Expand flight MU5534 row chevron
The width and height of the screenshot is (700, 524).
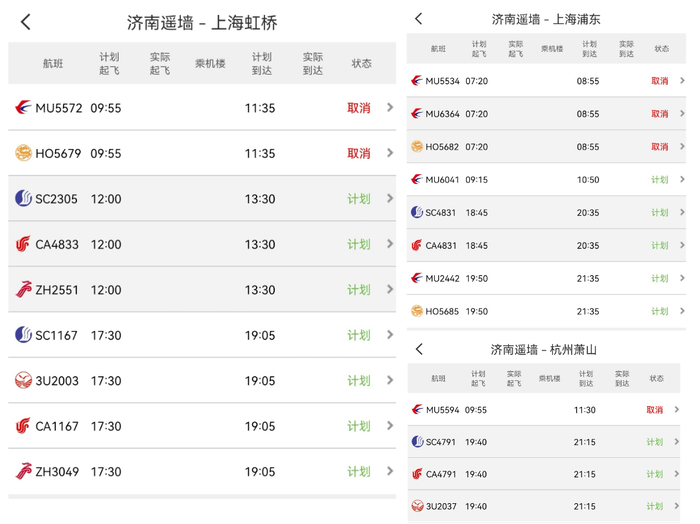[682, 81]
